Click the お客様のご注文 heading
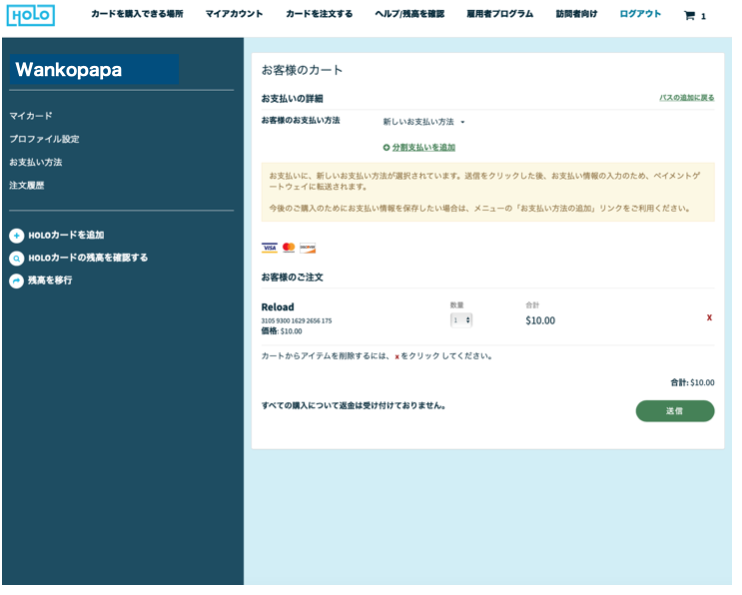The image size is (742, 595). tap(292, 277)
